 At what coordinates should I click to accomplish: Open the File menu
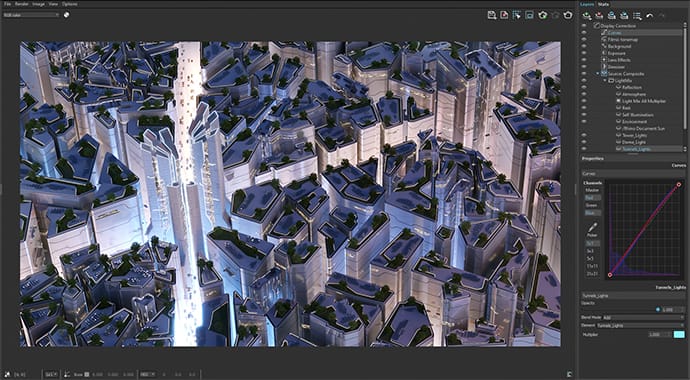pos(7,4)
